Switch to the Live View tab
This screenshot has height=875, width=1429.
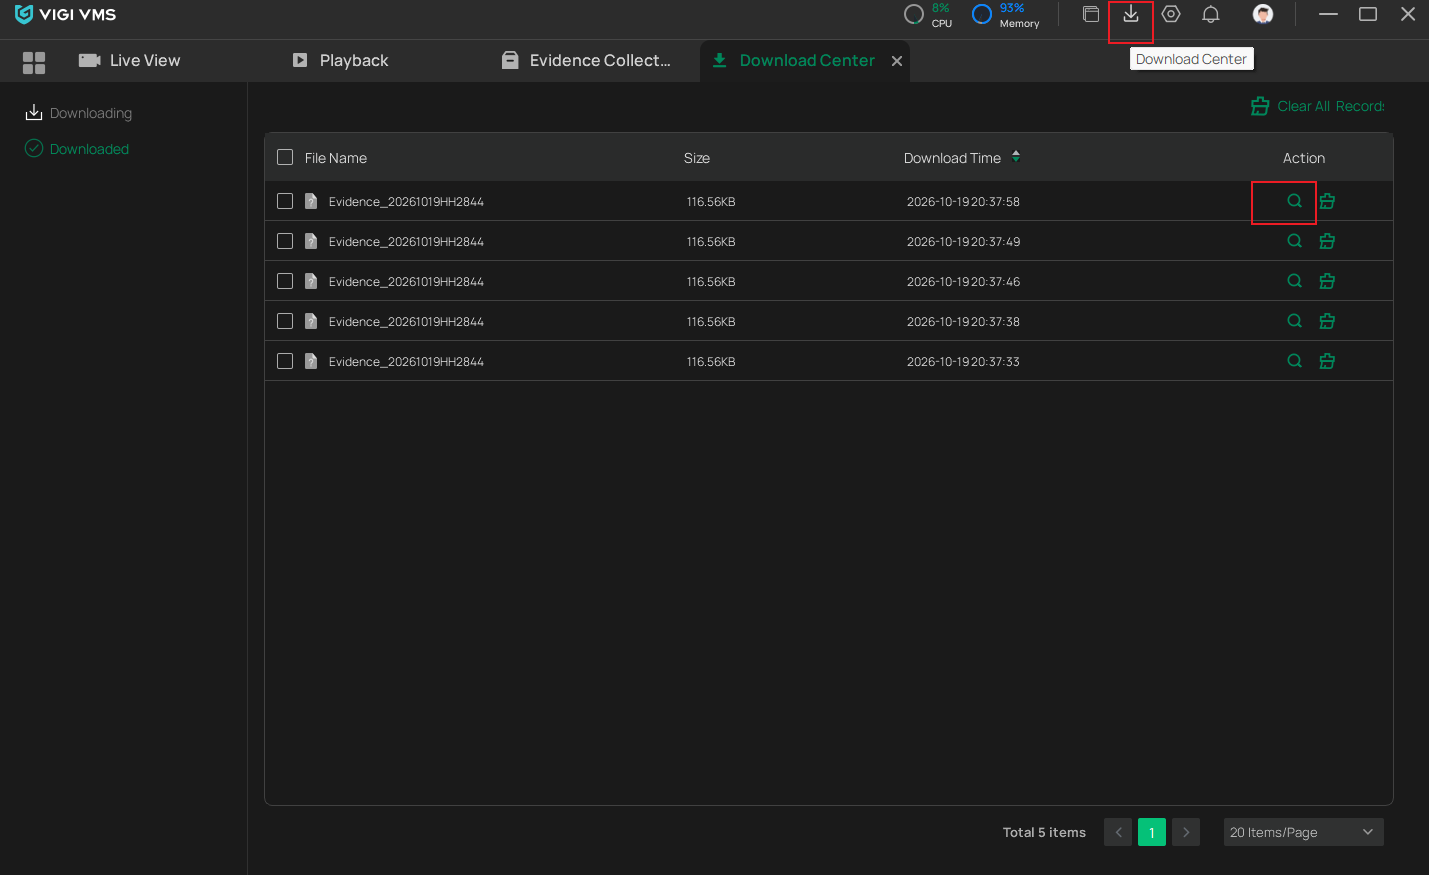(x=130, y=60)
